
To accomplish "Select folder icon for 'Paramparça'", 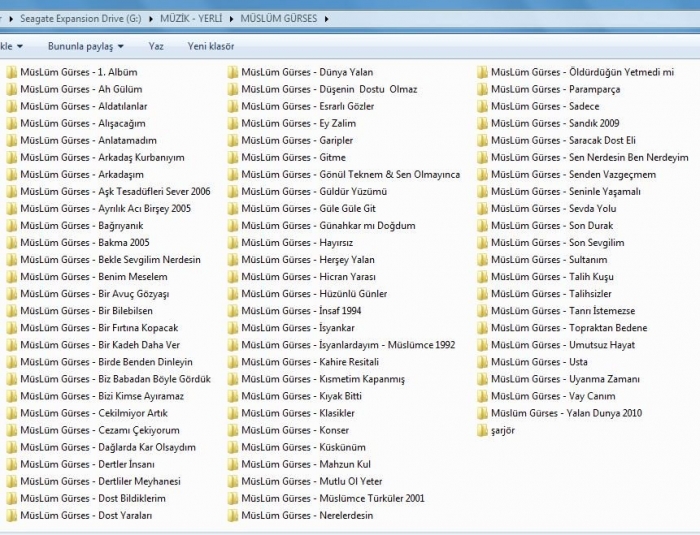I will tap(482, 89).
